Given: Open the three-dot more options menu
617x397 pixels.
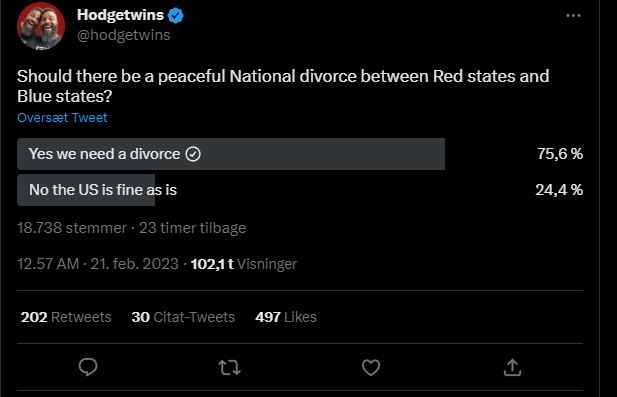Looking at the screenshot, I should [573, 16].
